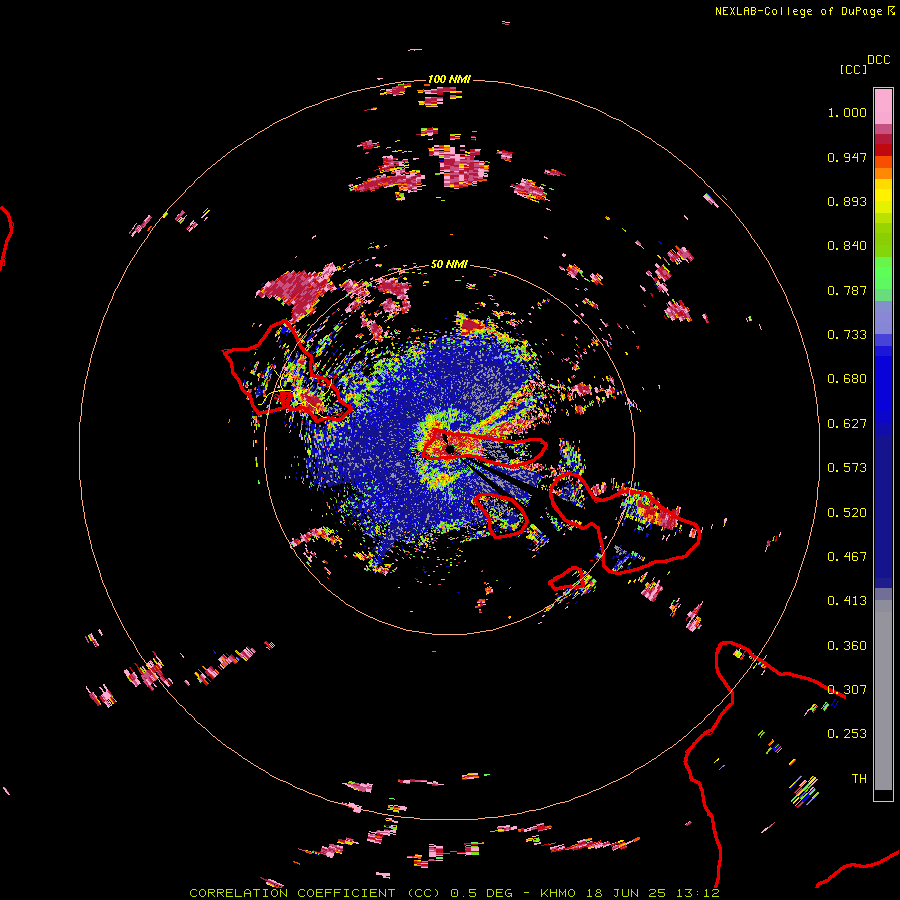Click the 1.000 value on color scale
This screenshot has height=900, width=900.
coord(847,112)
